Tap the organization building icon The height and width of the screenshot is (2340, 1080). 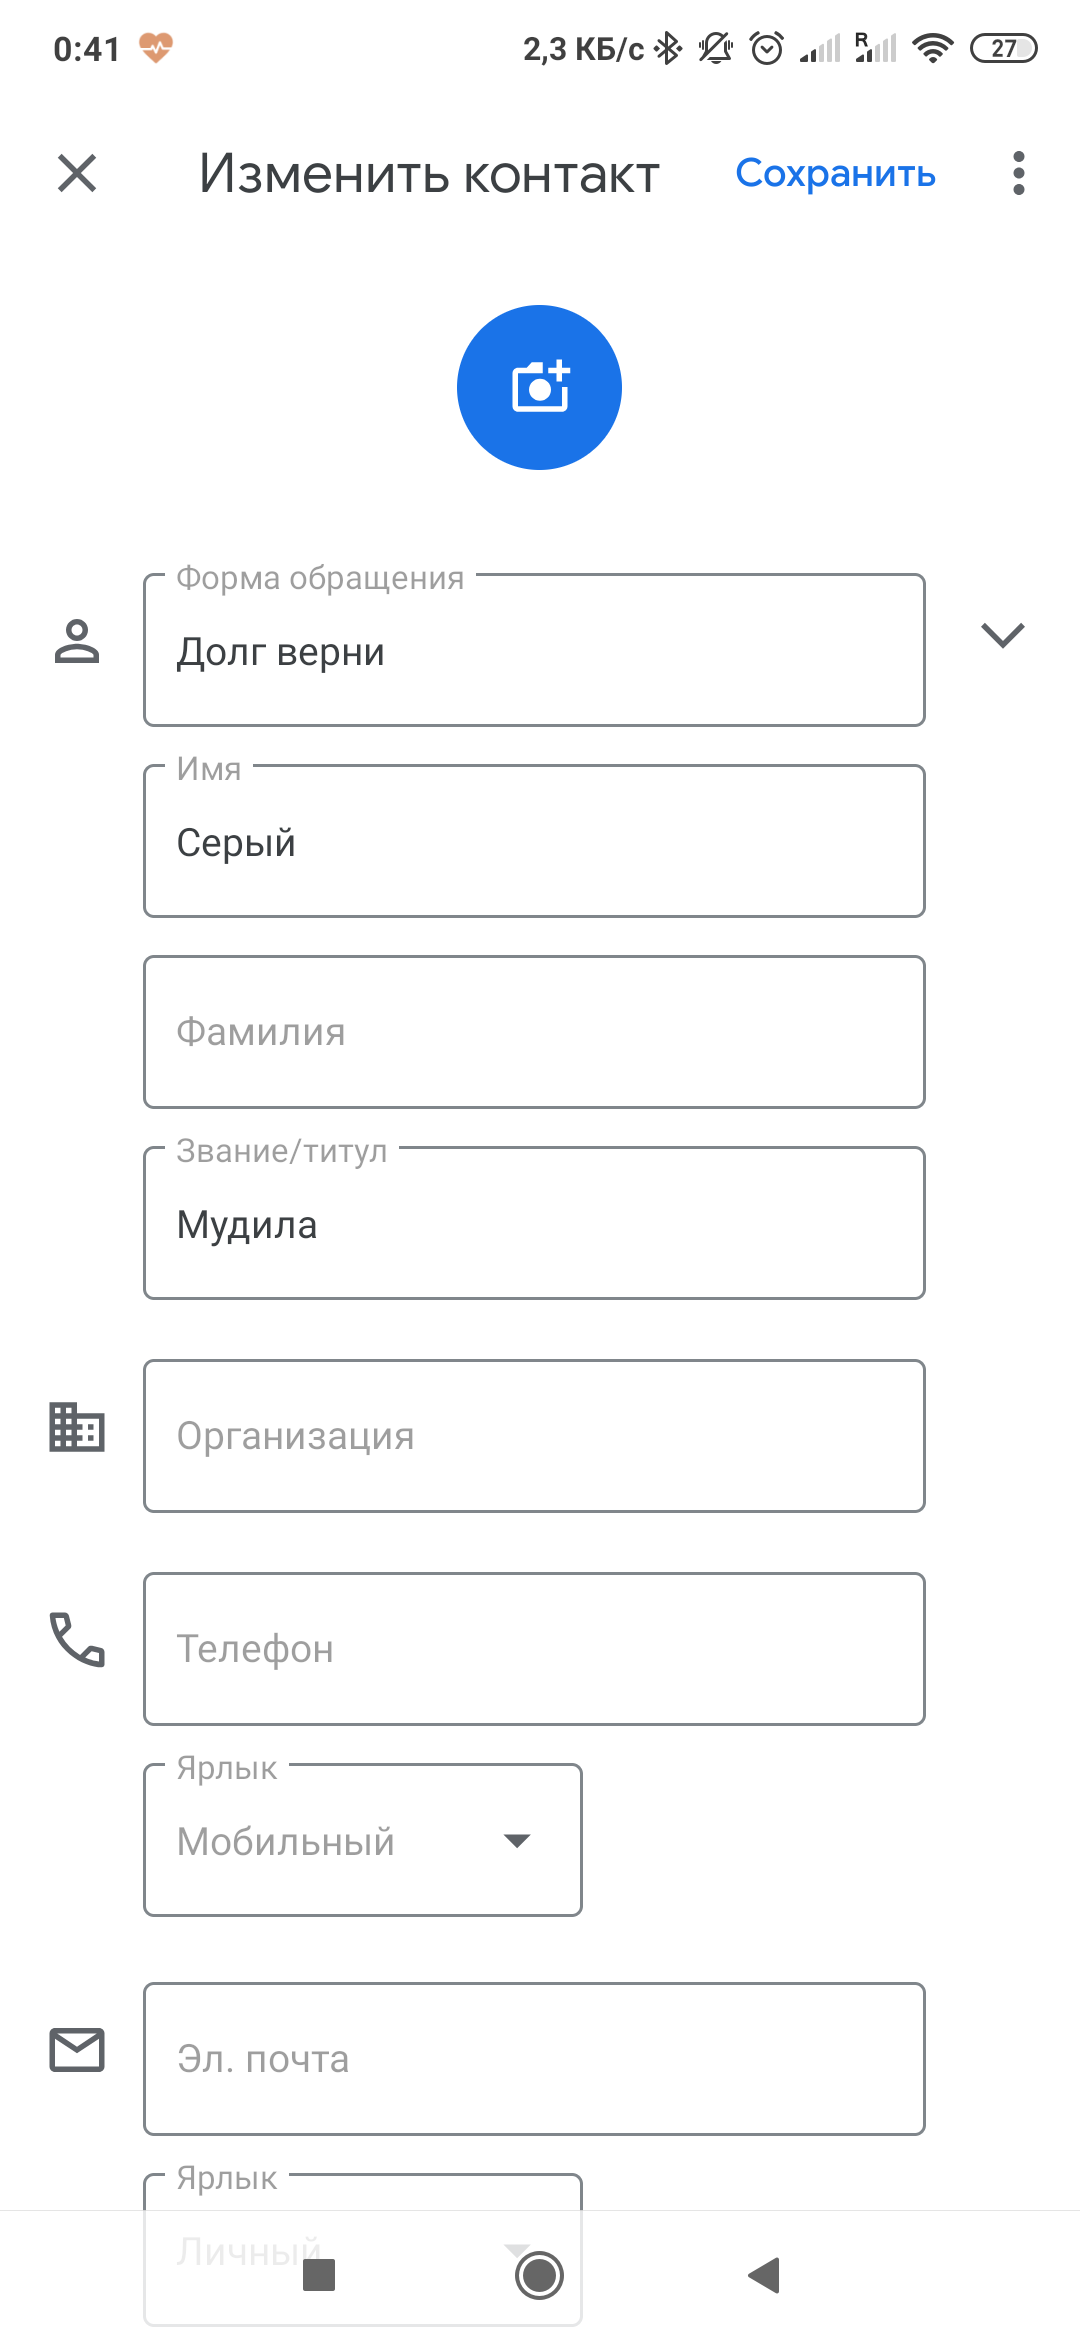click(x=77, y=1427)
